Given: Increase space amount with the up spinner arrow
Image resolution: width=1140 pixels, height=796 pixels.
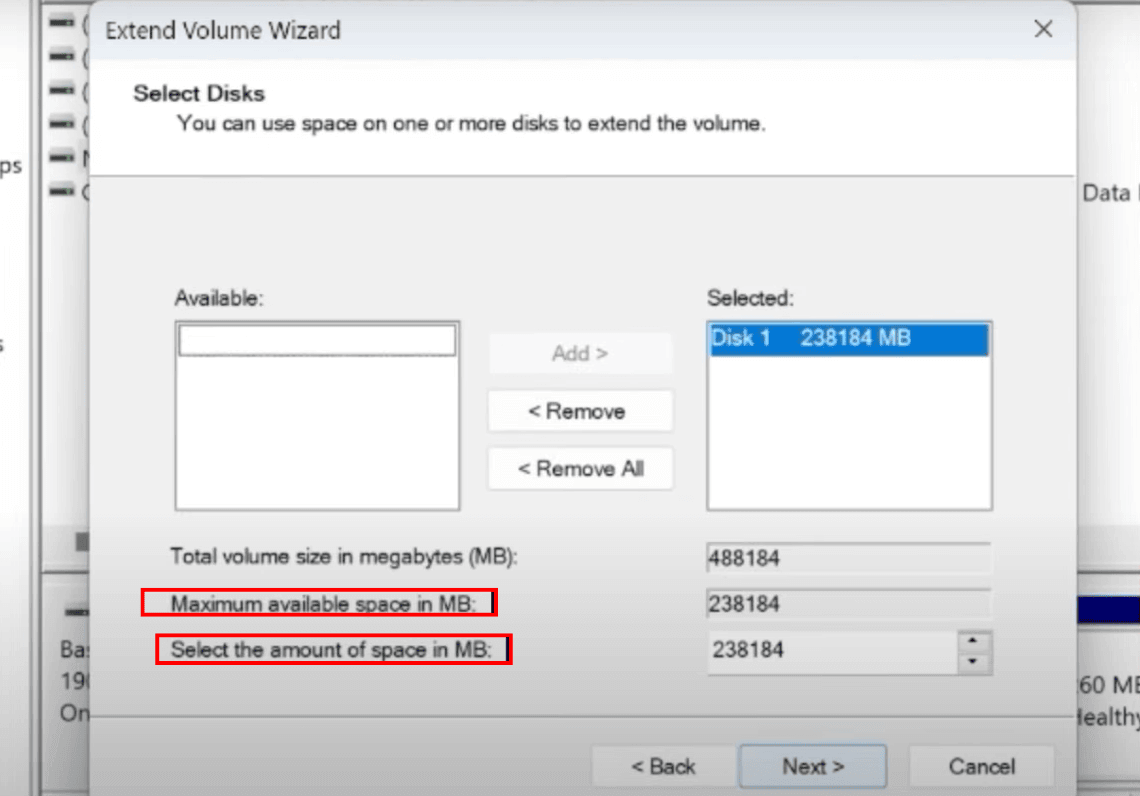Looking at the screenshot, I should [x=974, y=641].
